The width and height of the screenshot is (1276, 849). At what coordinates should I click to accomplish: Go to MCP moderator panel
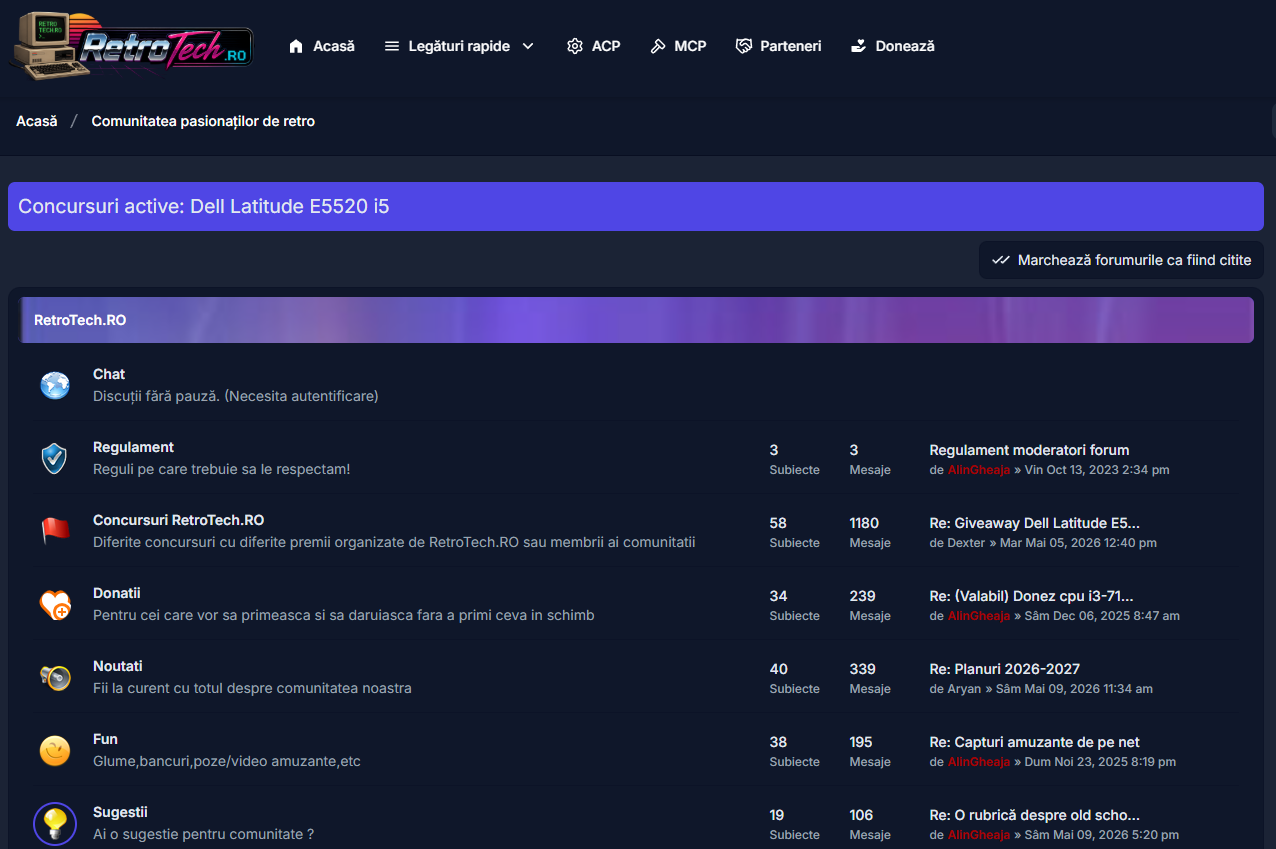click(x=678, y=46)
